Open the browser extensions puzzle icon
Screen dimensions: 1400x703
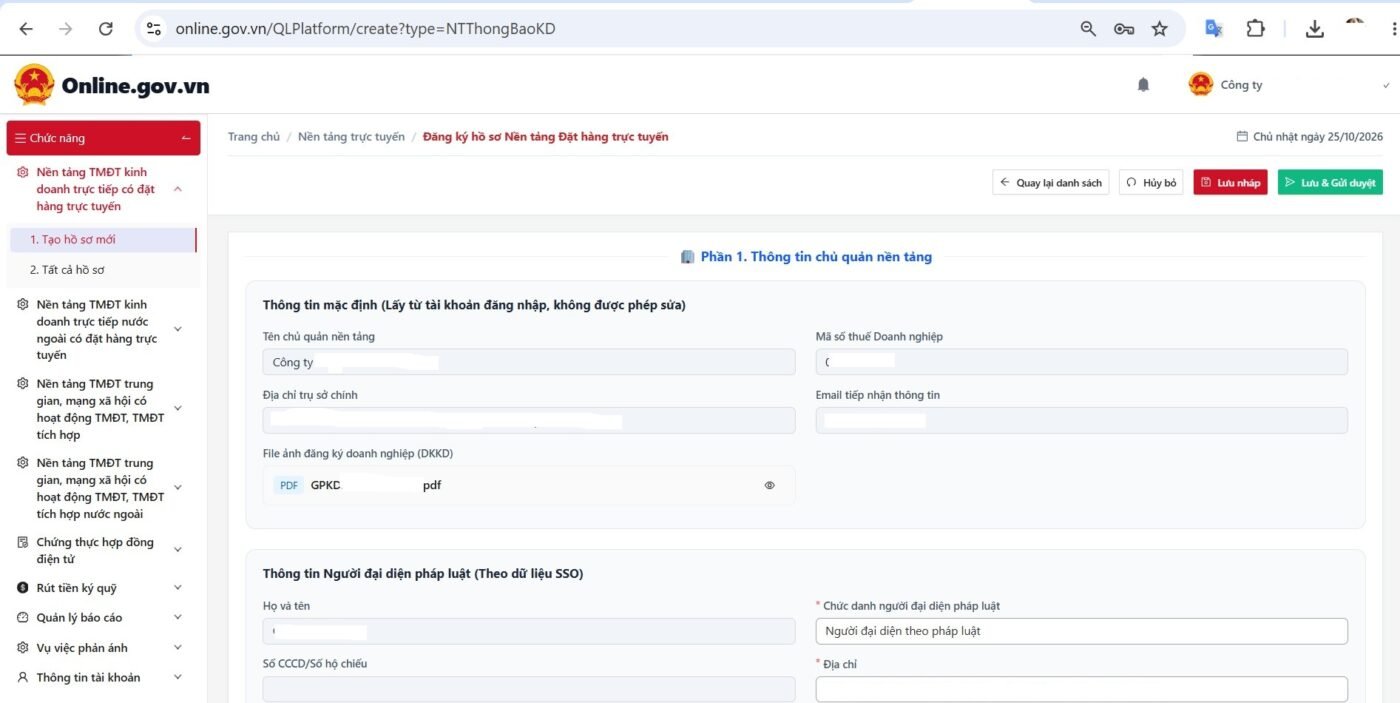(x=1256, y=29)
